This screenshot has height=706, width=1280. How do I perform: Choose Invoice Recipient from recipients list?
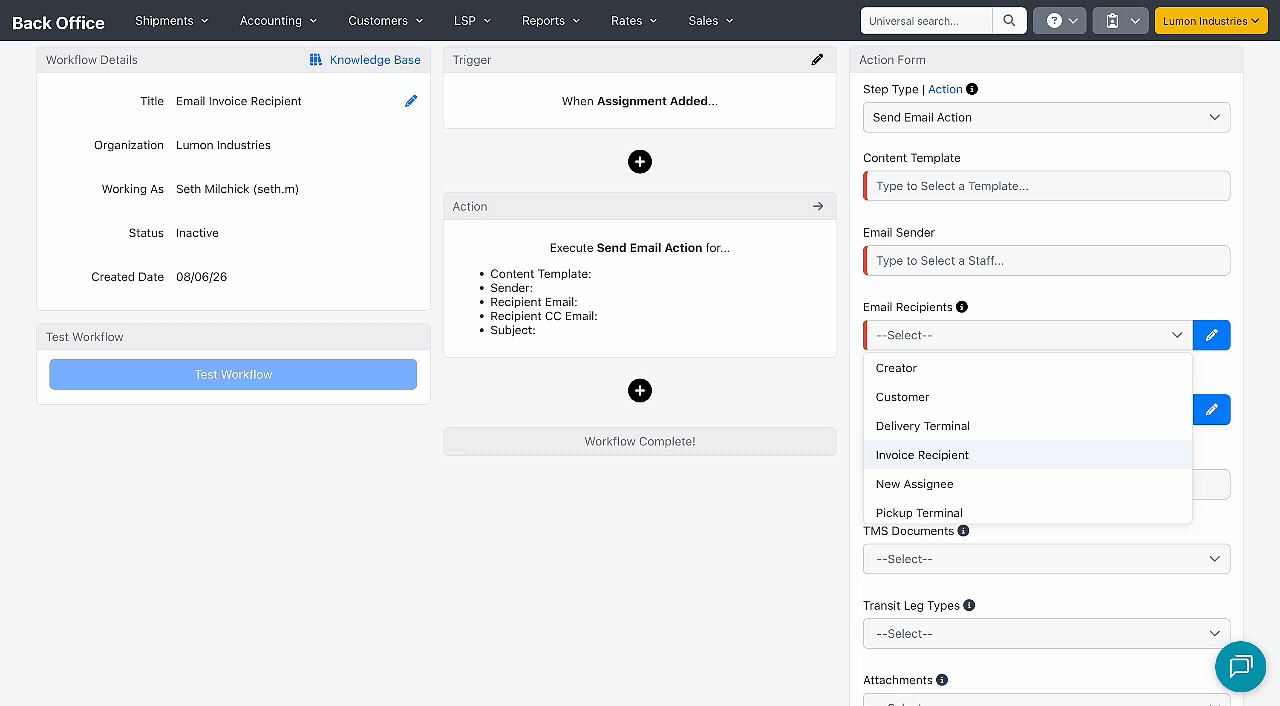(x=1028, y=455)
